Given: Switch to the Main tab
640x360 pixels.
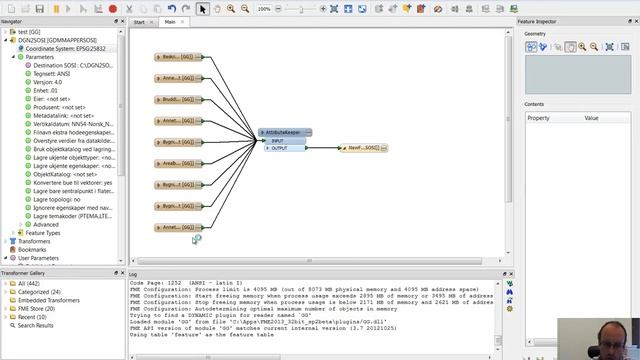Looking at the screenshot, I should click(170, 22).
